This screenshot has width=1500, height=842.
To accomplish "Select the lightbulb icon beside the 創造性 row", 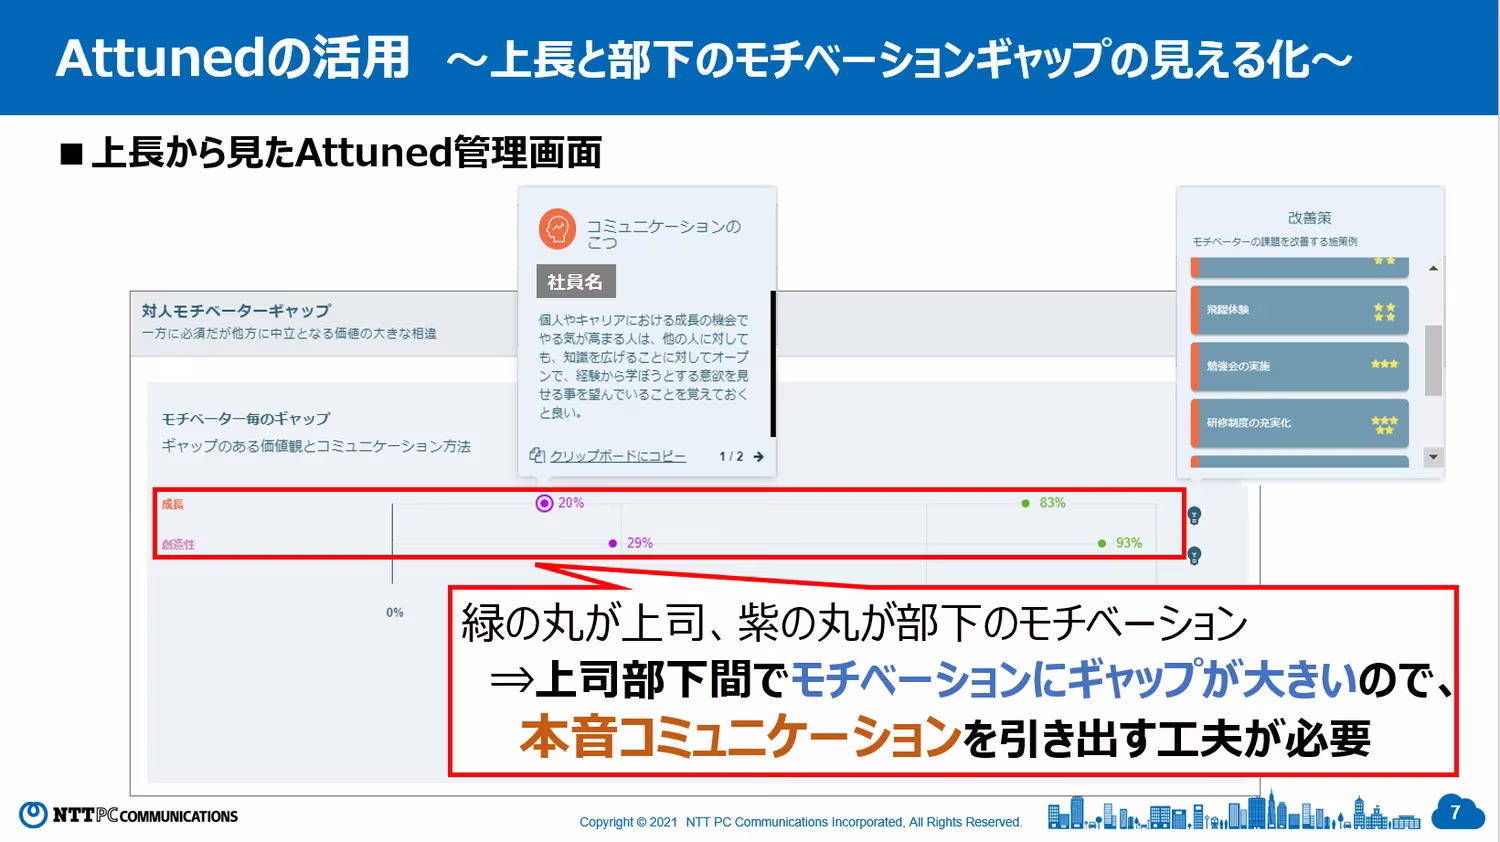I will (x=1194, y=555).
